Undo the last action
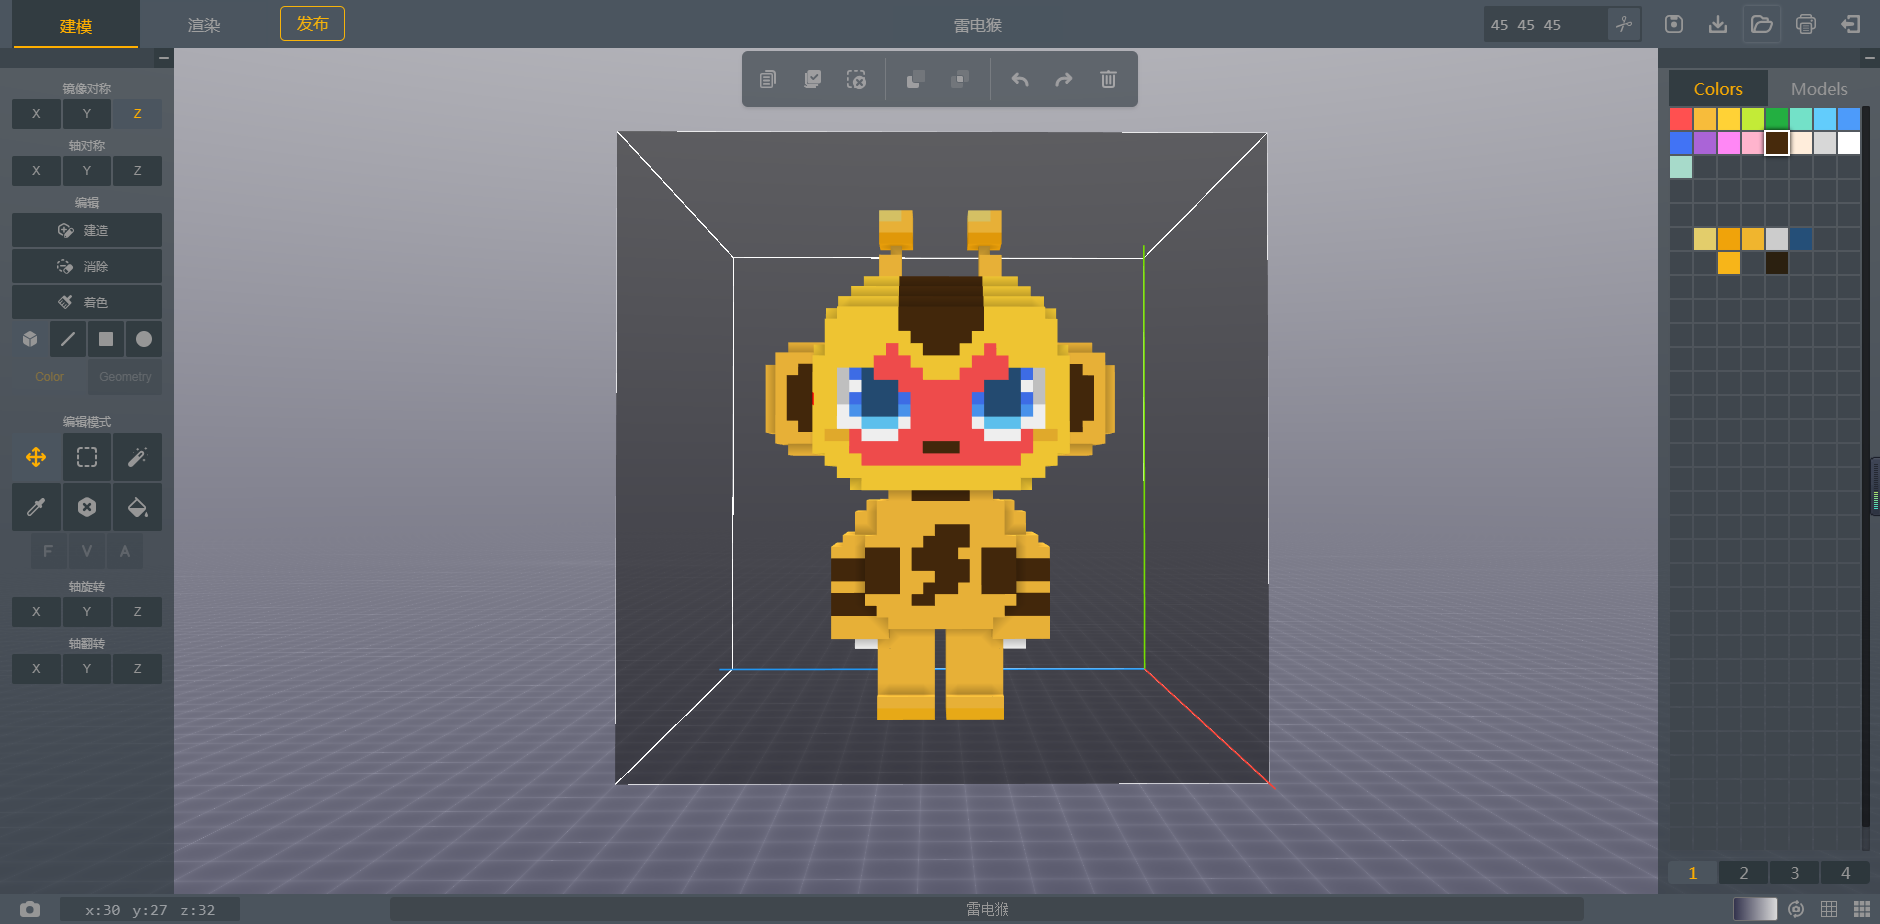1880x924 pixels. click(1020, 79)
